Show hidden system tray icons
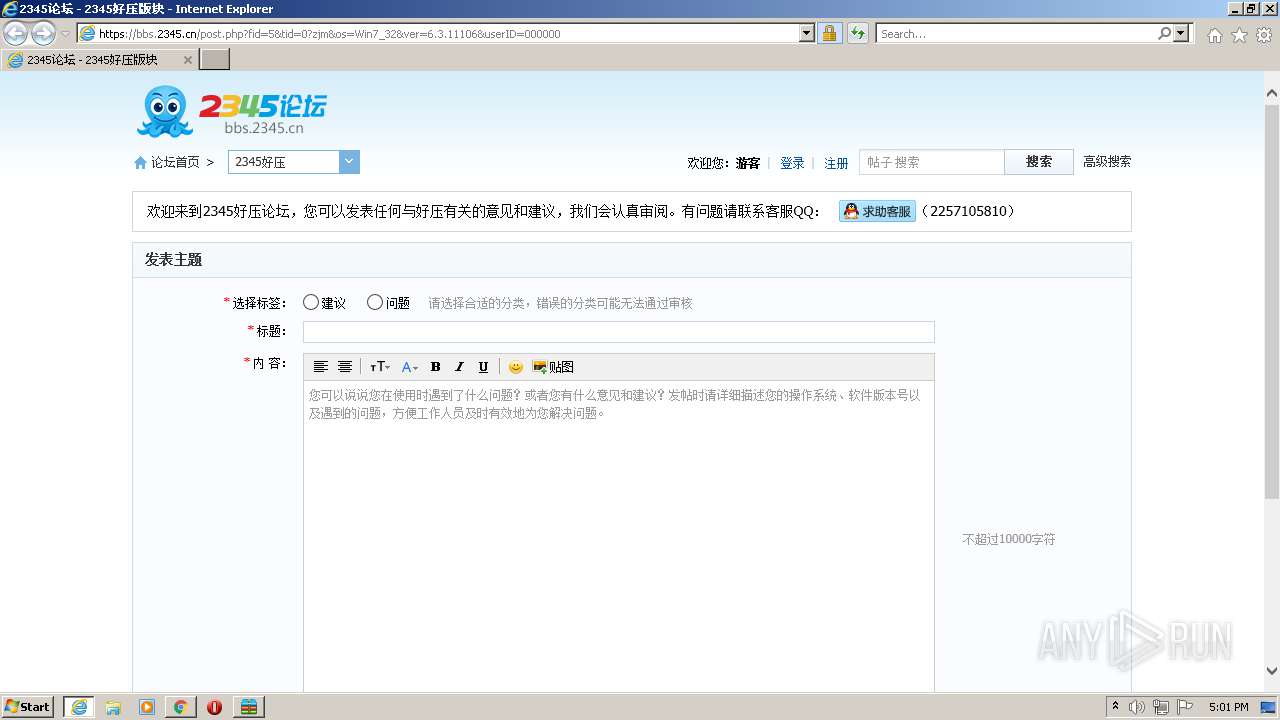The width and height of the screenshot is (1280, 720). (x=1116, y=706)
